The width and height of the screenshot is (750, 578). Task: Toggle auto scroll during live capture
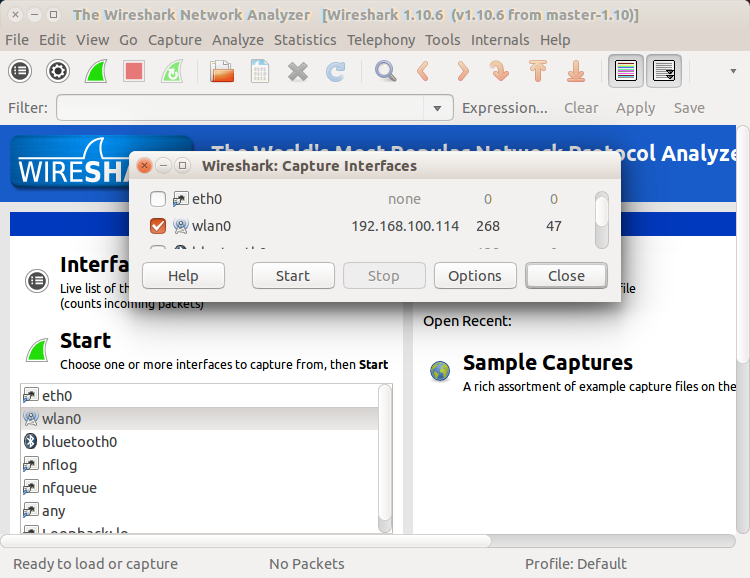[x=664, y=71]
